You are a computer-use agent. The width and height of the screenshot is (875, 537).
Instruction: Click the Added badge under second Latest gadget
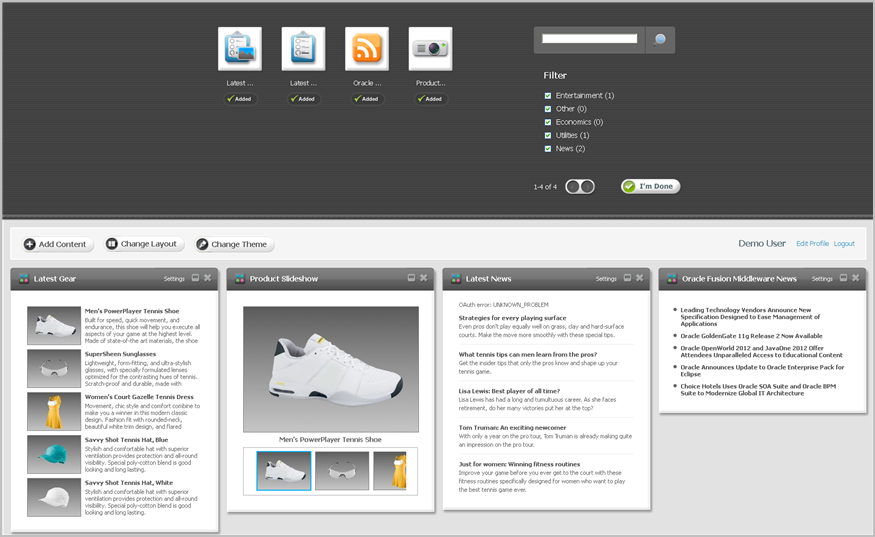click(303, 99)
